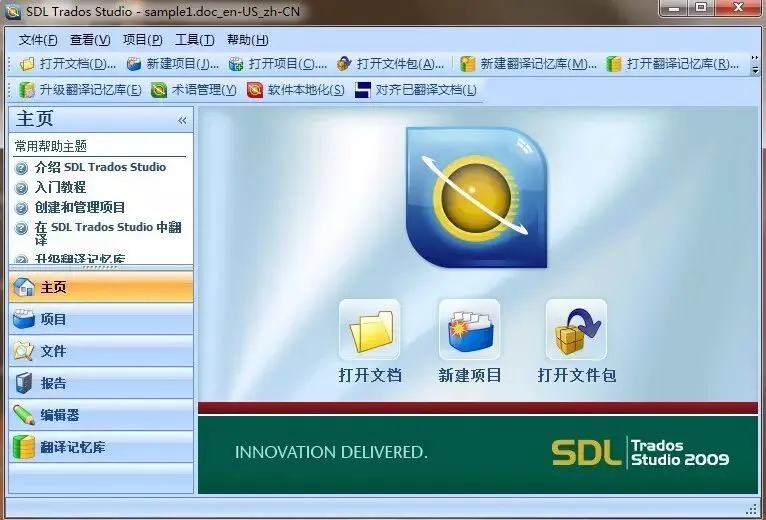Switch to the 翻译记忆库 view
Image resolution: width=766 pixels, height=520 pixels.
click(x=101, y=447)
